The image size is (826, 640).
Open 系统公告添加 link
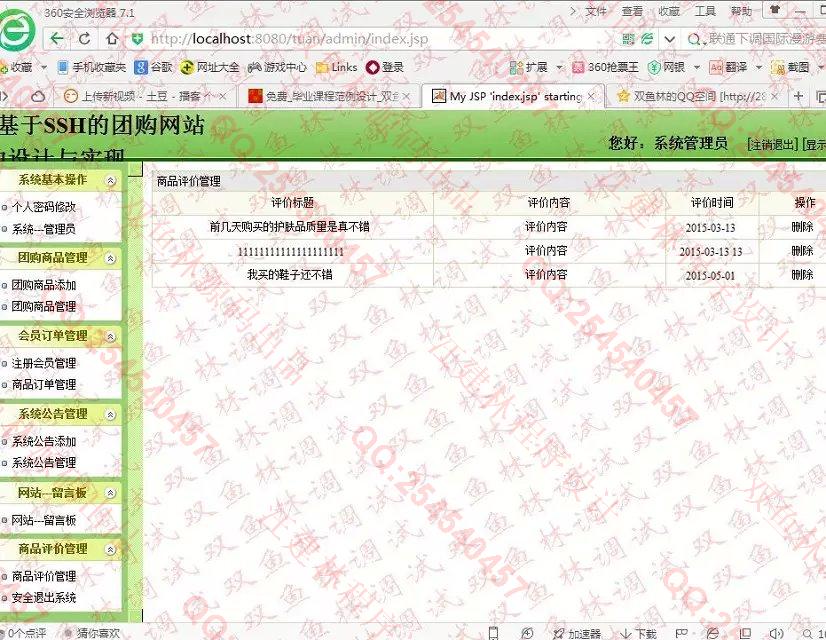tap(44, 441)
